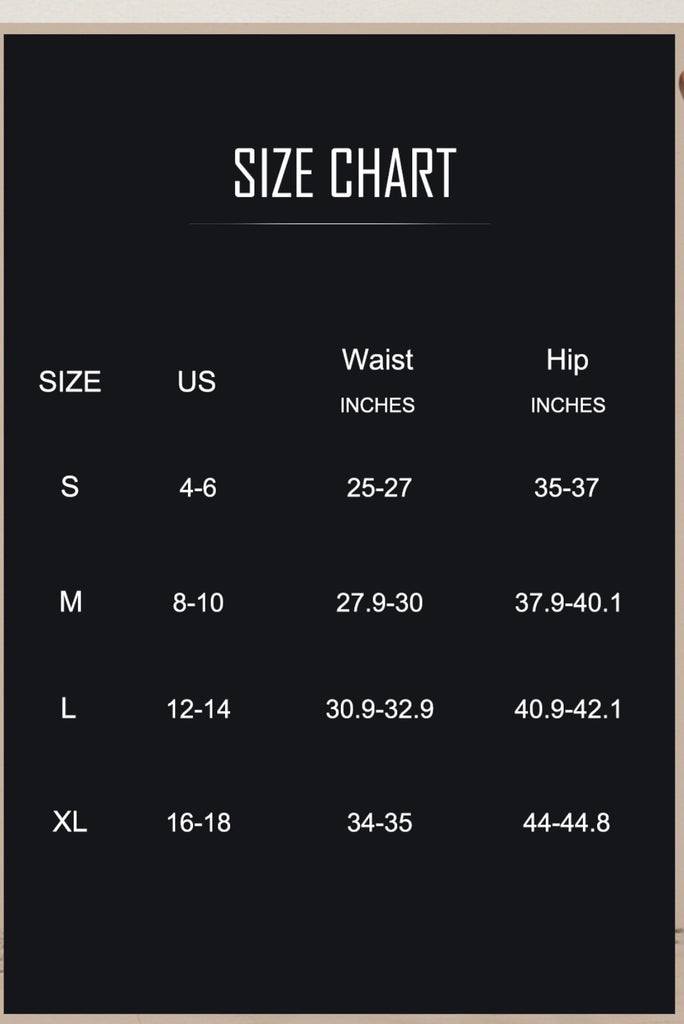Screen dimensions: 684x1024
Task: Select the SIZE column header
Action: tap(70, 382)
